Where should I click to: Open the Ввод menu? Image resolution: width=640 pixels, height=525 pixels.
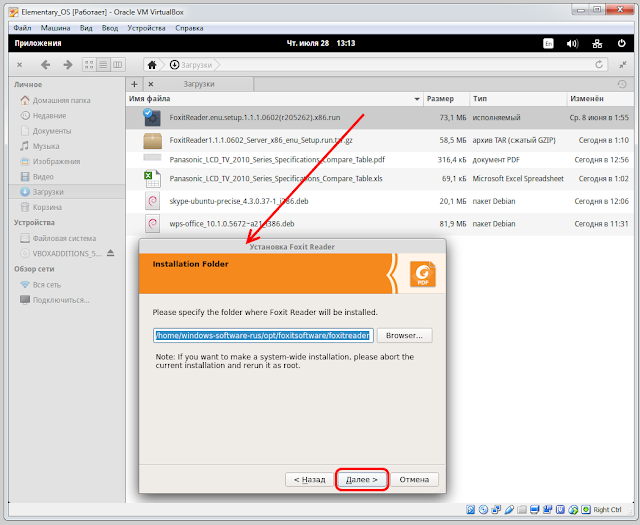coord(110,28)
